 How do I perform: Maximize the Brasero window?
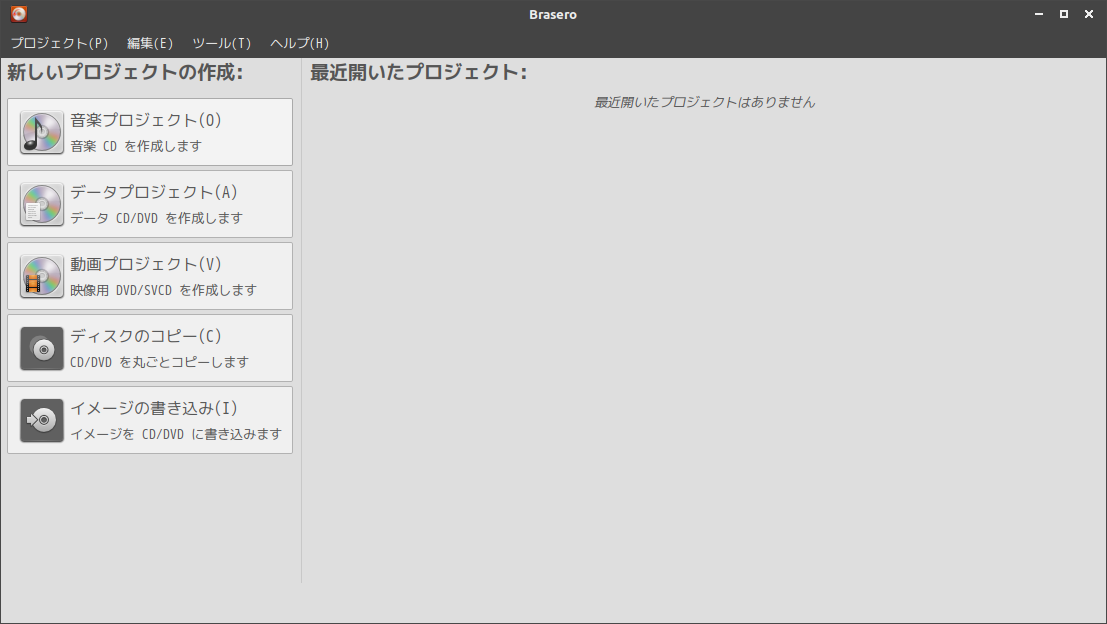[1064, 14]
